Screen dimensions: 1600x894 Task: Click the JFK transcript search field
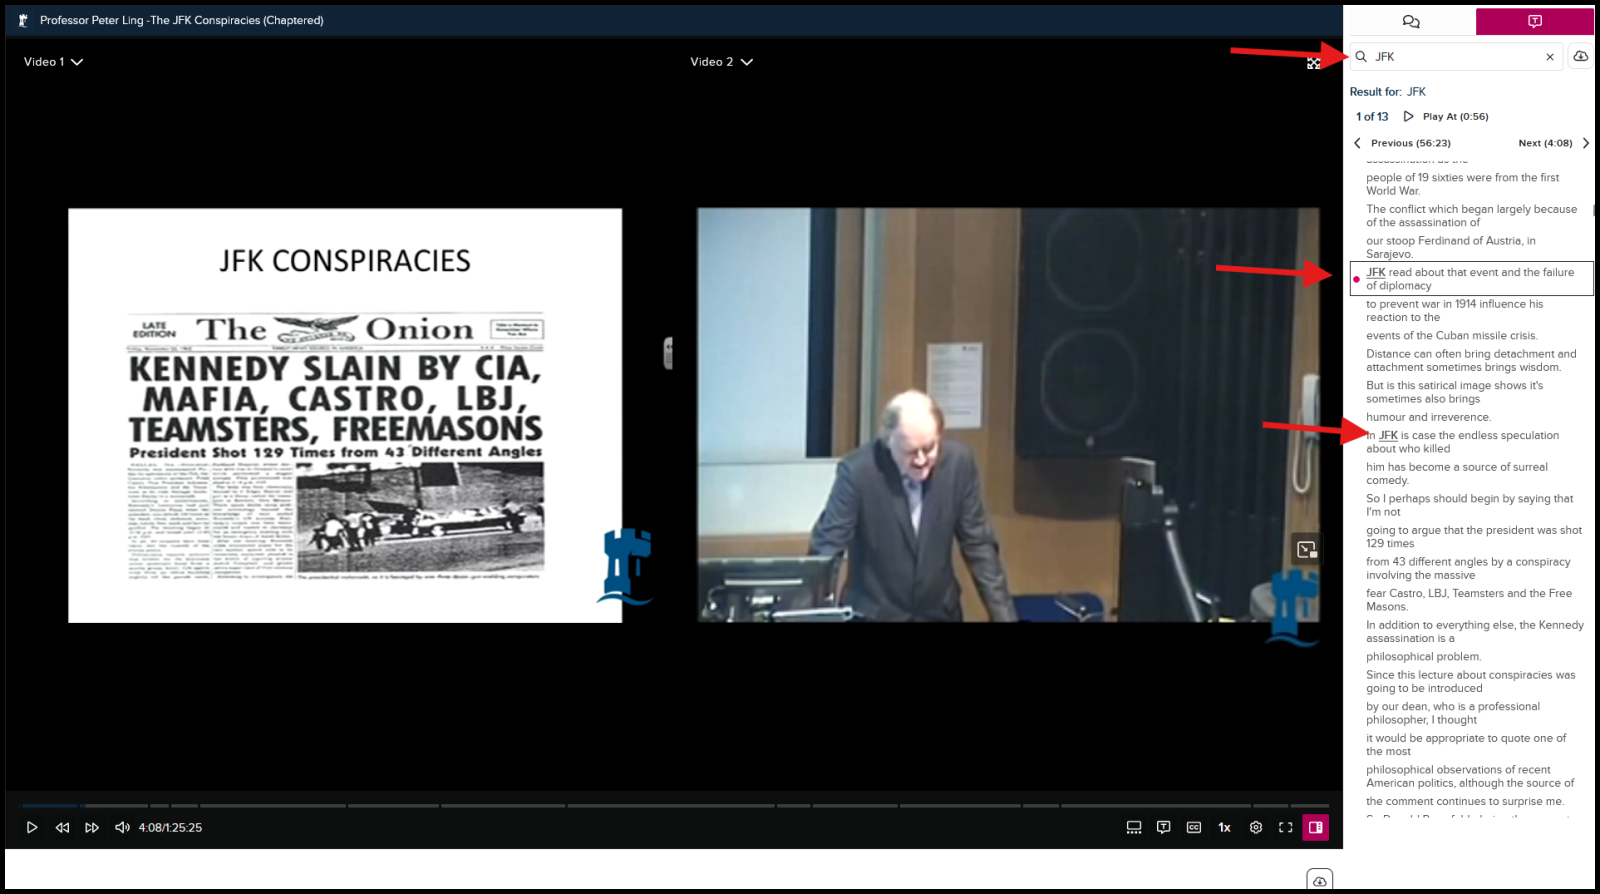[x=1457, y=57]
